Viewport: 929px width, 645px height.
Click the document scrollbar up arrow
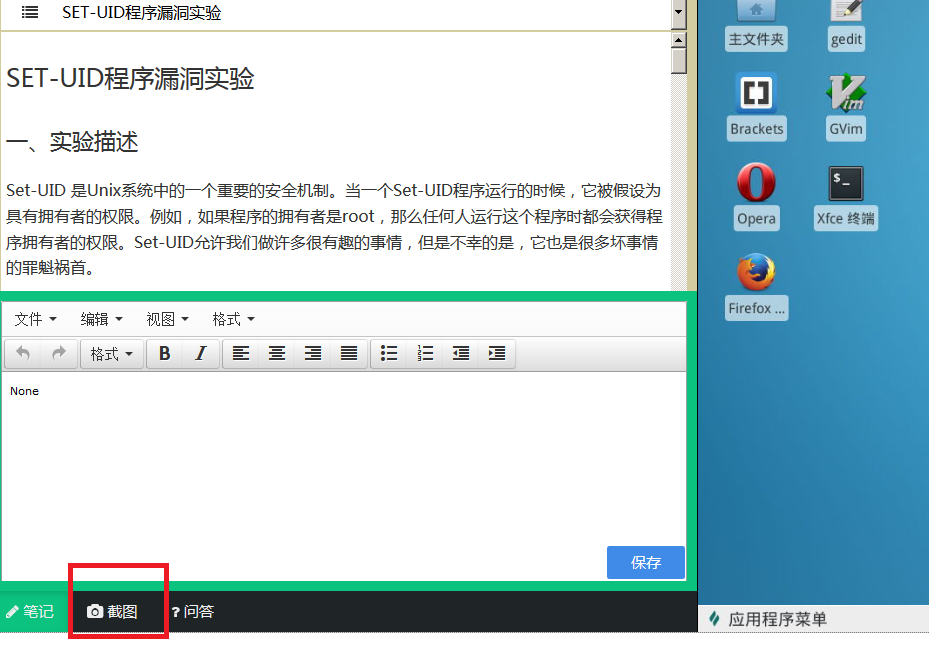point(678,40)
